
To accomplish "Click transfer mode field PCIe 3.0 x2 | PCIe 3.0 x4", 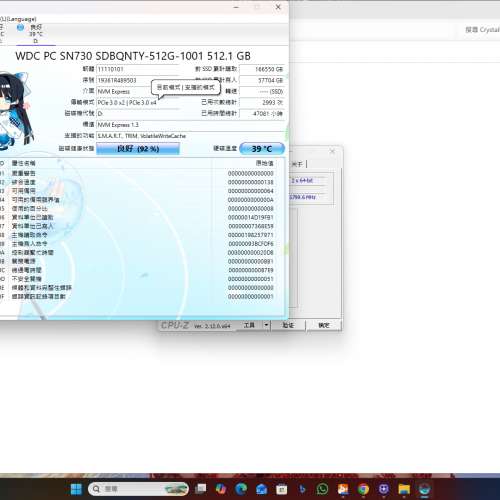I will (x=138, y=102).
